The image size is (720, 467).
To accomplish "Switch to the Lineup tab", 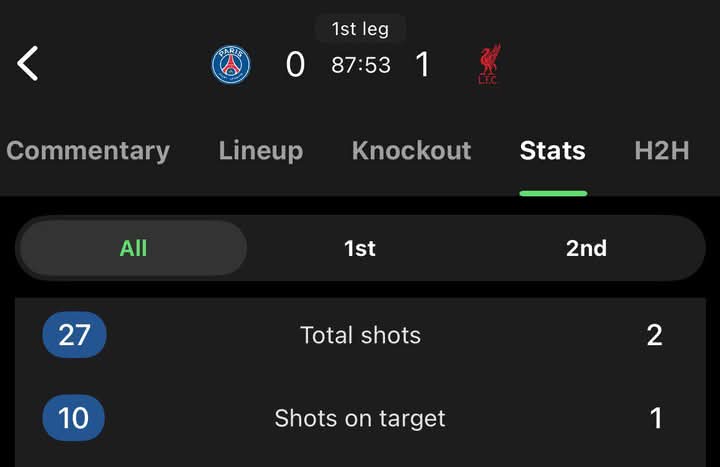I will tap(261, 151).
